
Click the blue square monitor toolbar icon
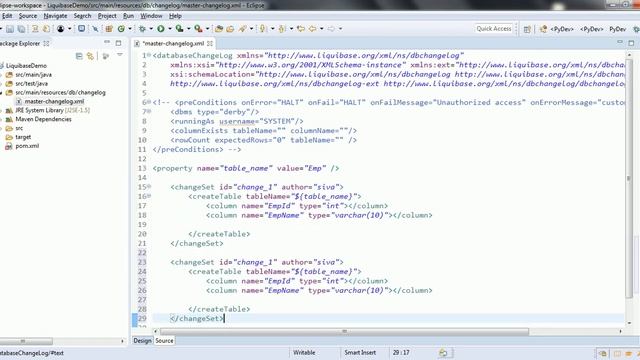tap(82, 29)
